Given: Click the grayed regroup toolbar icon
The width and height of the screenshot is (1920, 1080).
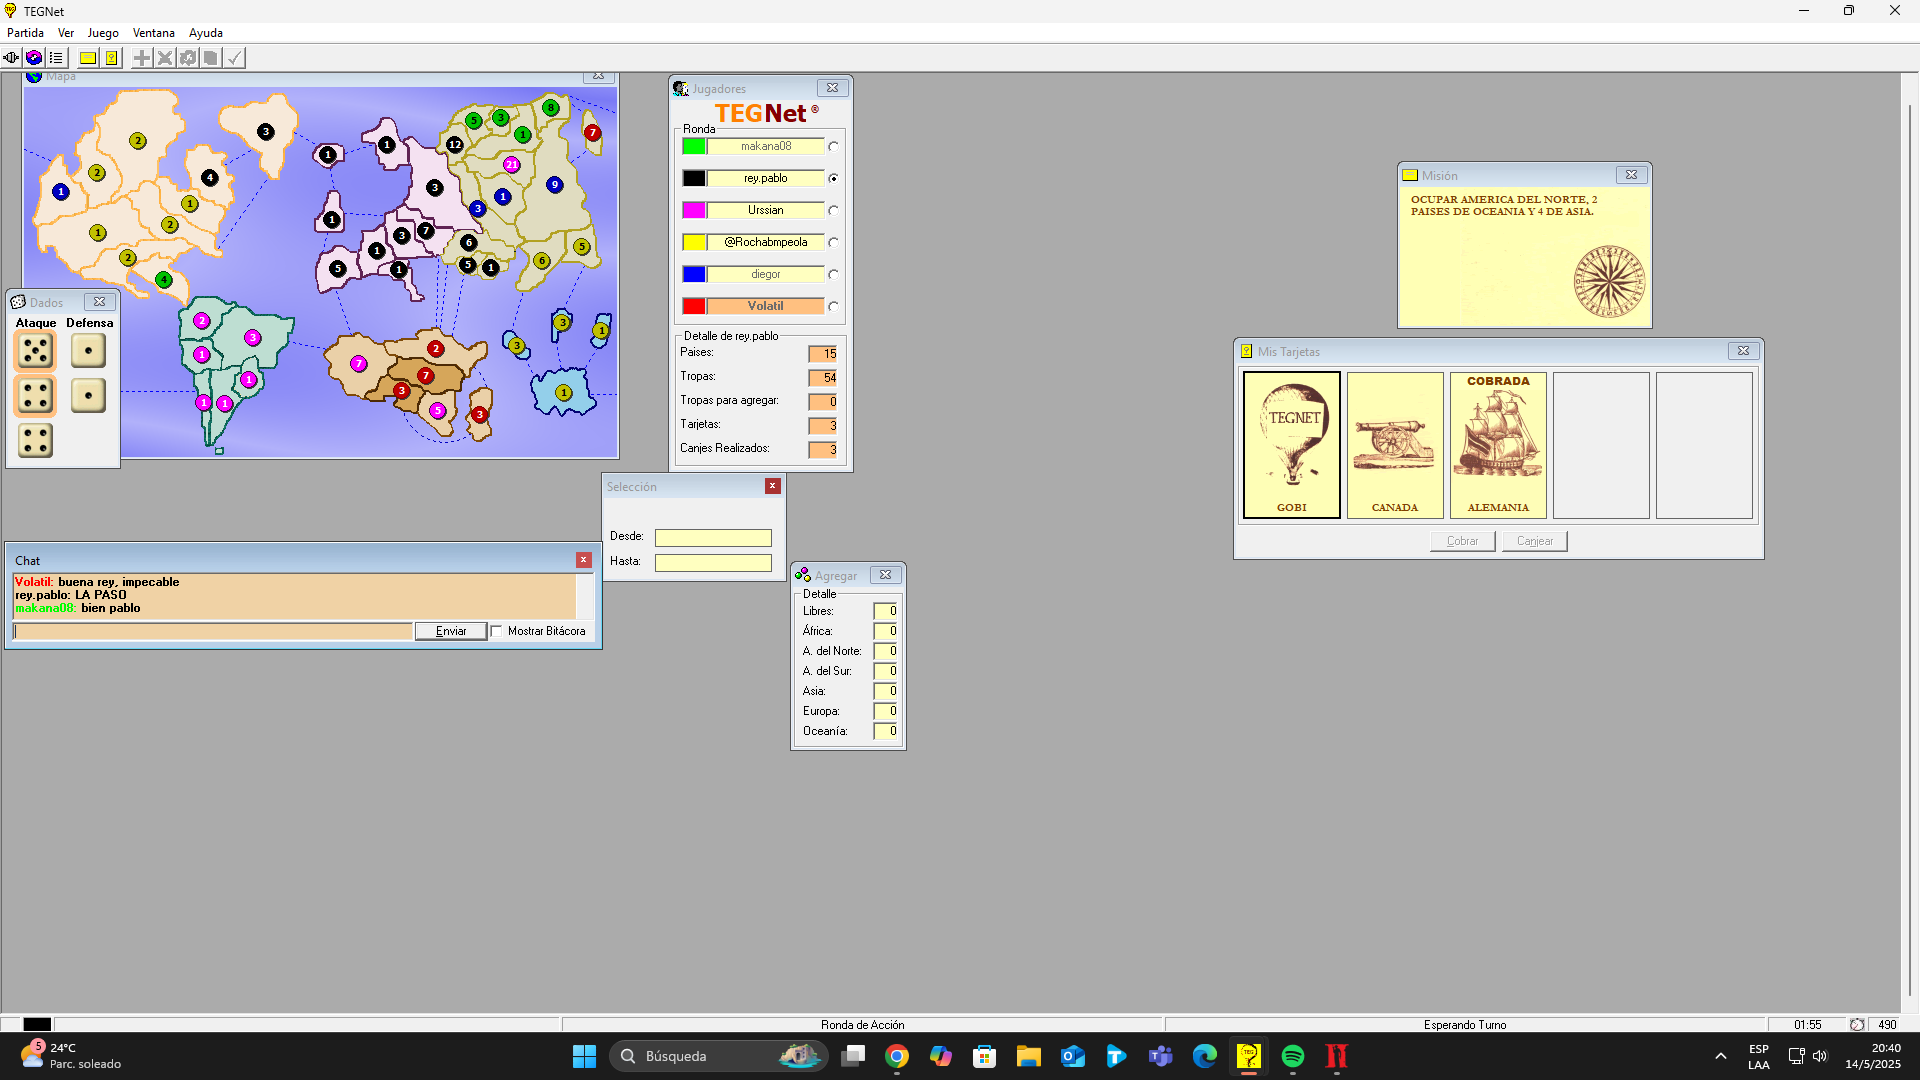Looking at the screenshot, I should pos(188,58).
